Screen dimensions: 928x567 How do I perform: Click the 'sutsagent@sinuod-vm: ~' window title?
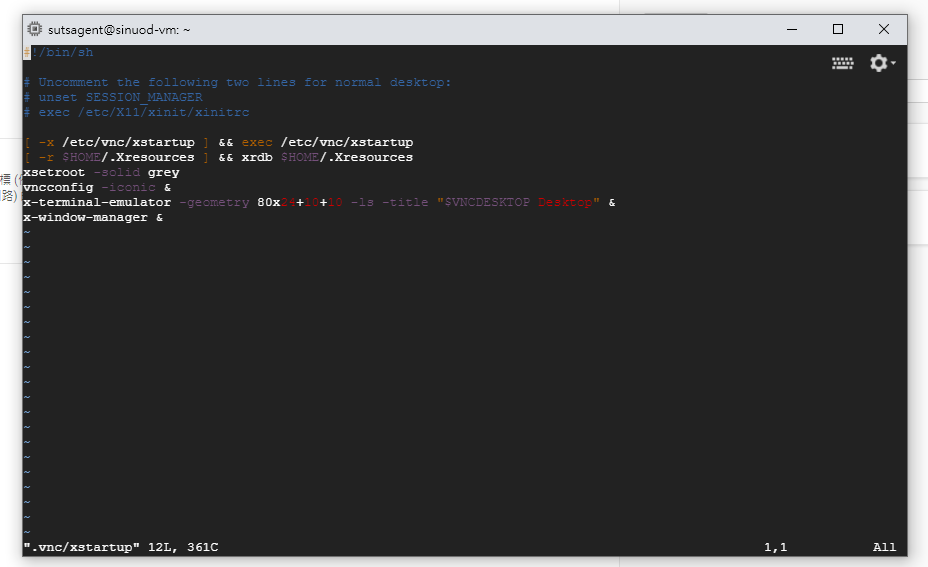[x=119, y=30]
